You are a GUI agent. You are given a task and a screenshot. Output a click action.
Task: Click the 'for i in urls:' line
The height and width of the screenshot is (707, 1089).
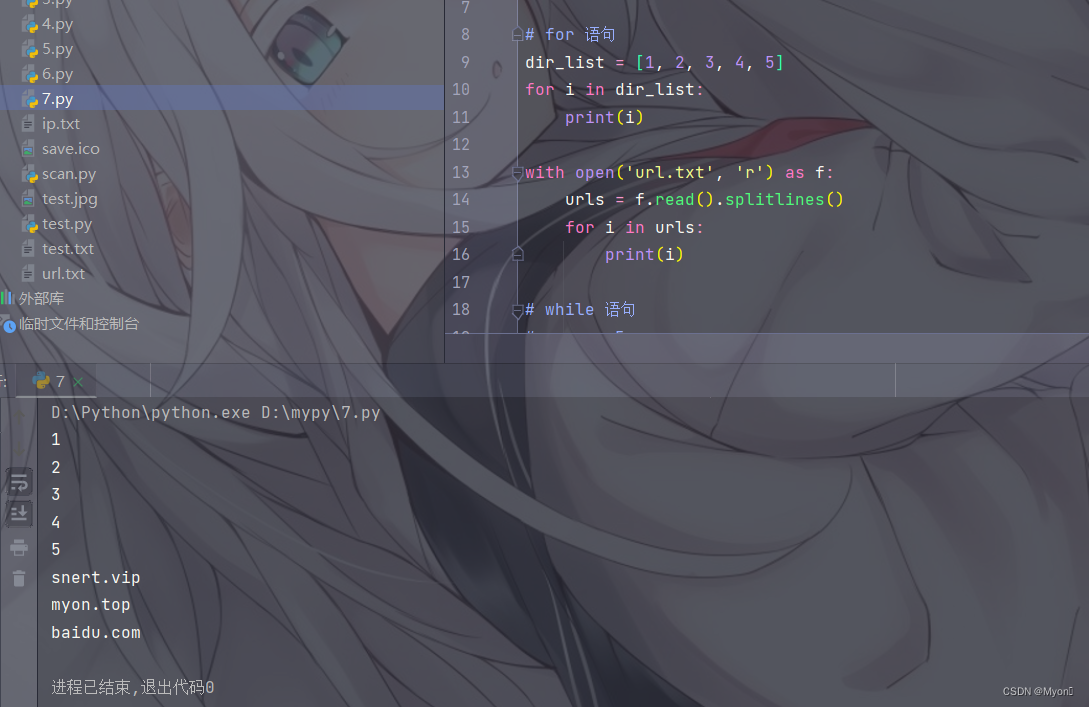point(634,227)
